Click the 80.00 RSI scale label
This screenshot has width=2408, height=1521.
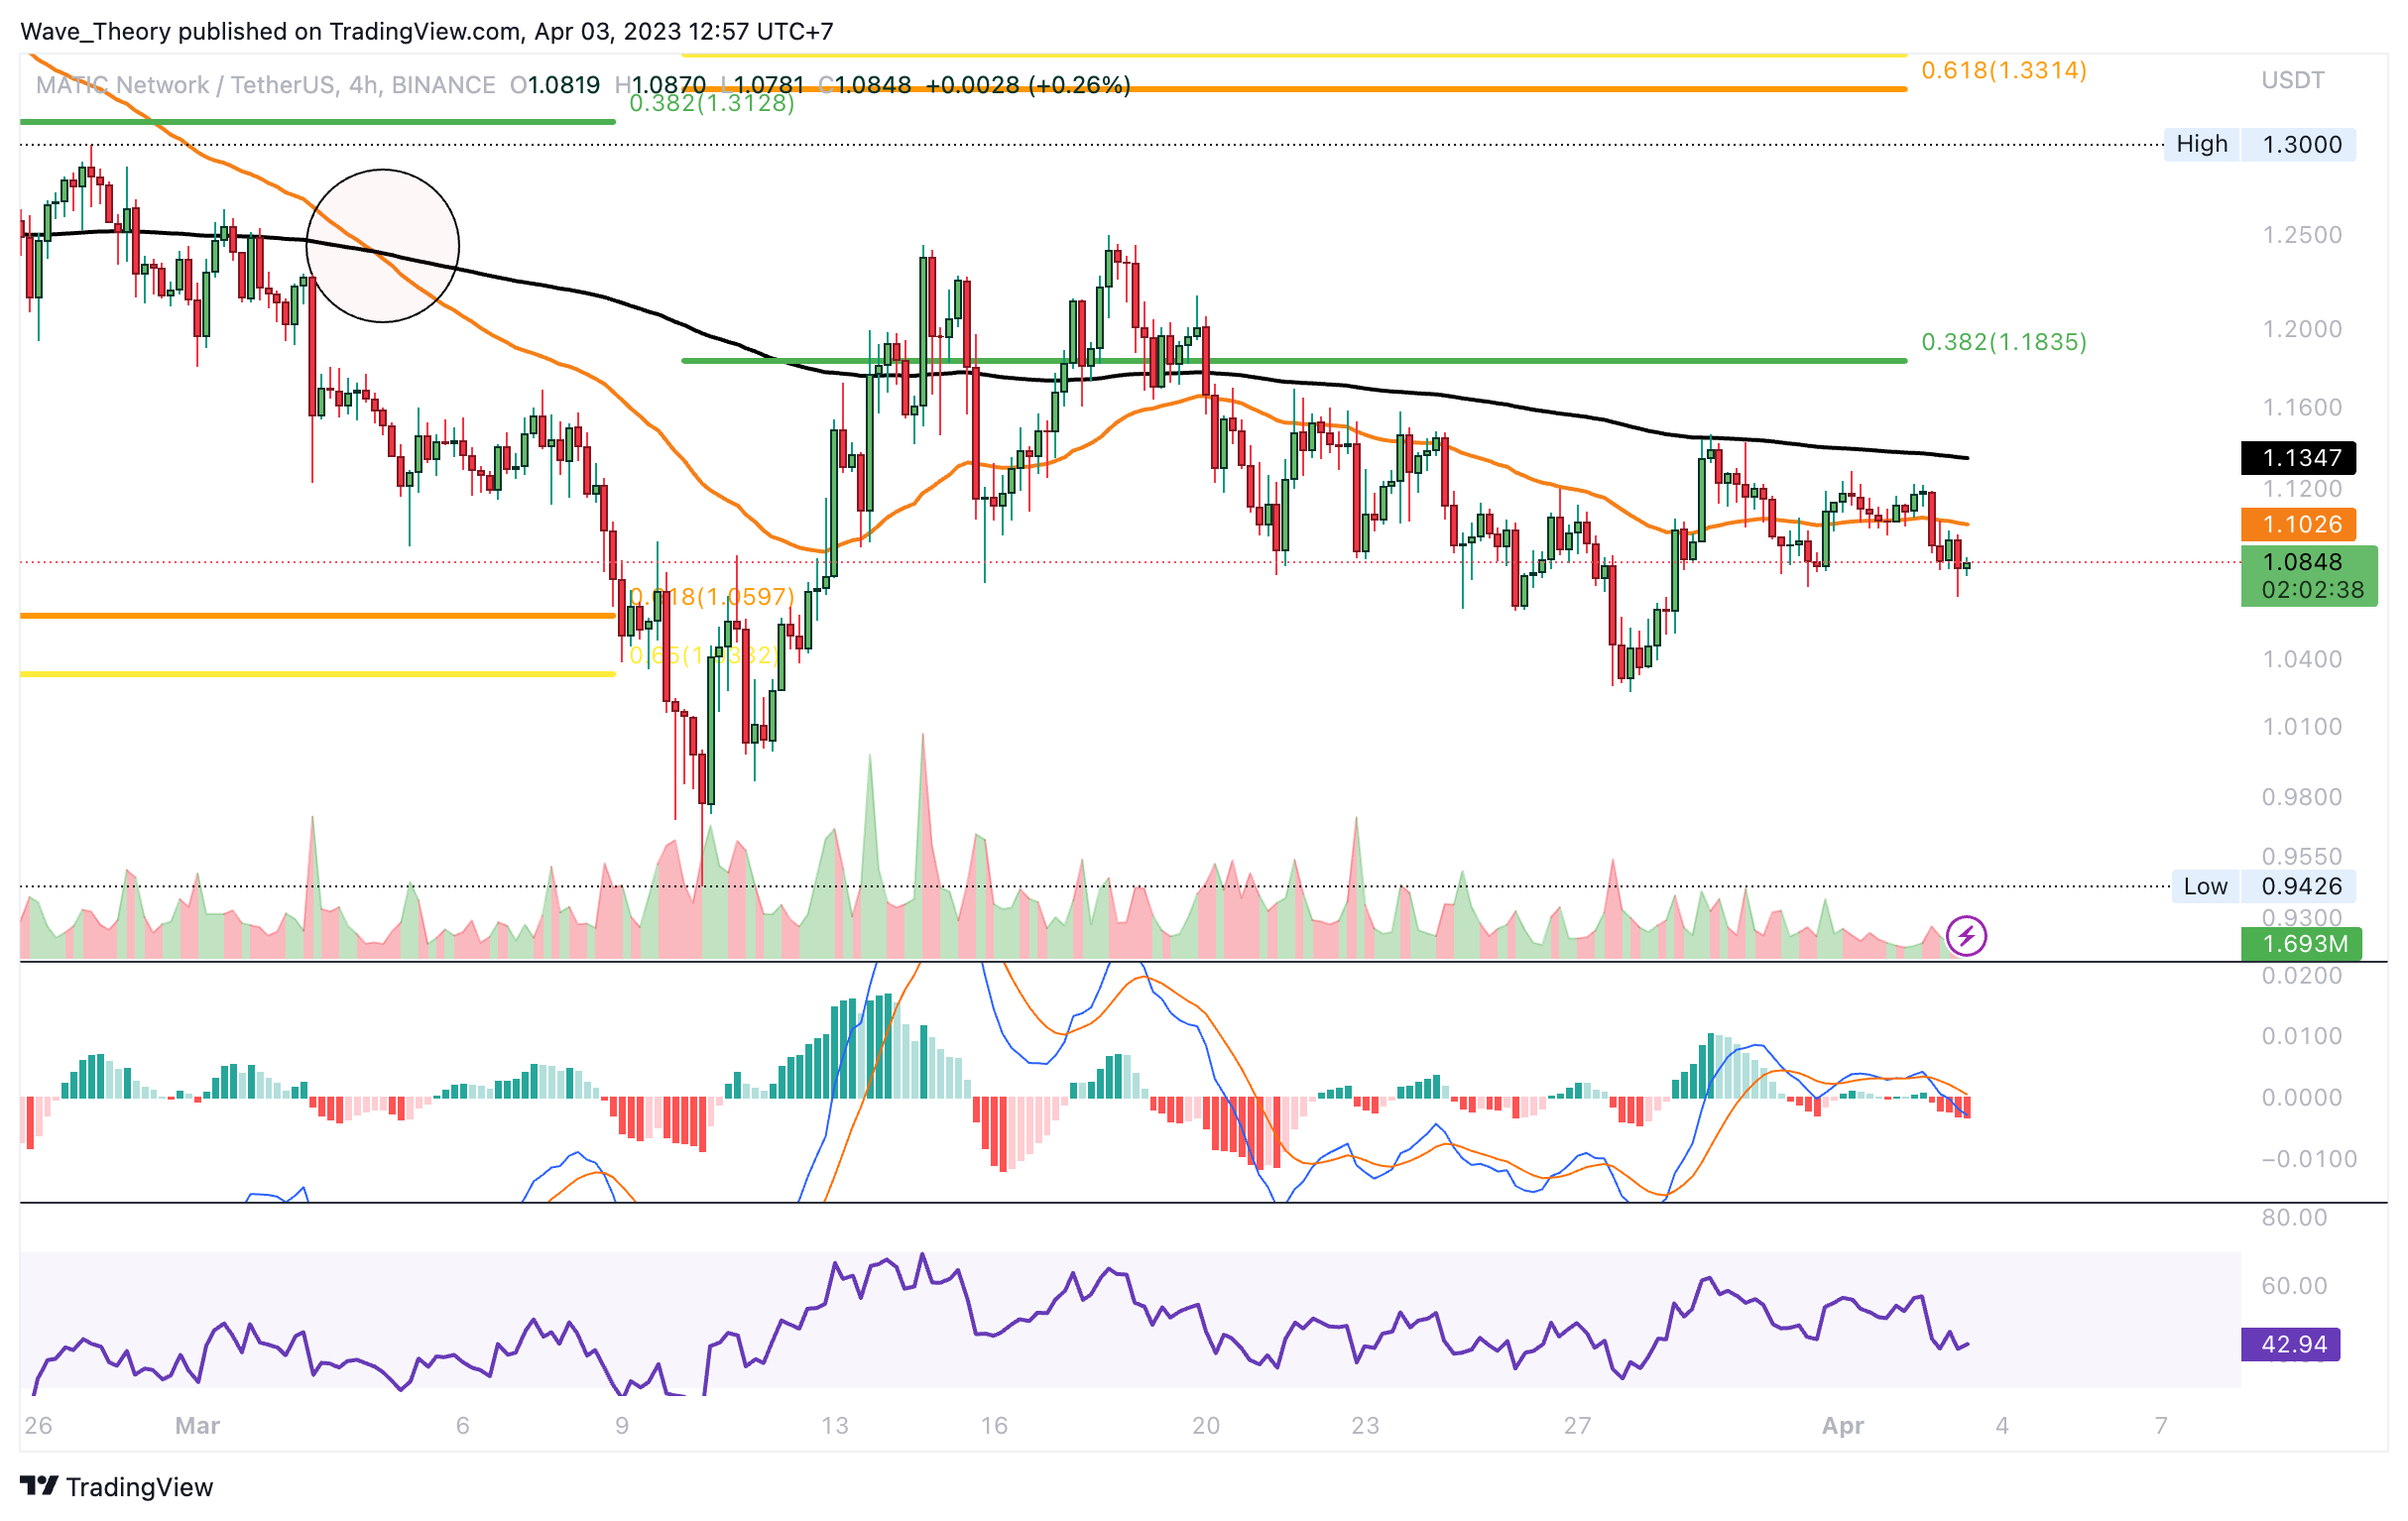tap(2293, 1217)
